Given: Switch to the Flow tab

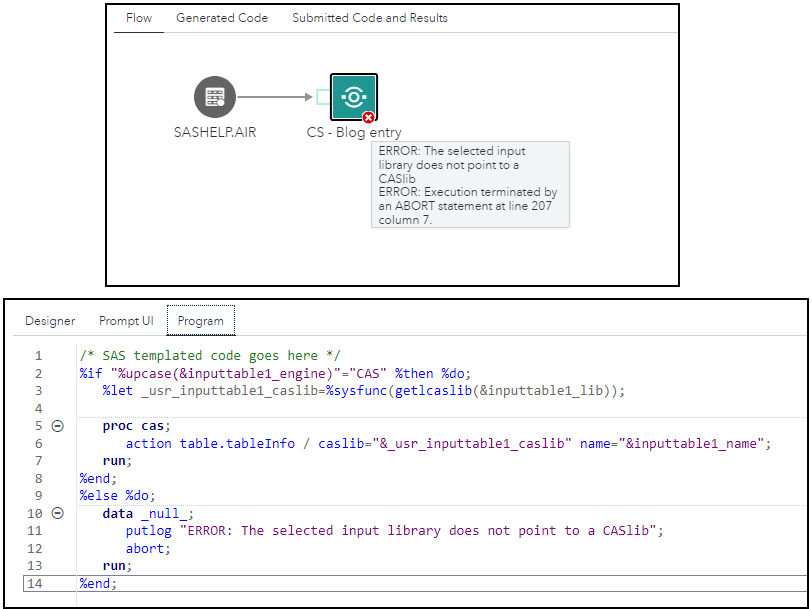Looking at the screenshot, I should point(138,17).
